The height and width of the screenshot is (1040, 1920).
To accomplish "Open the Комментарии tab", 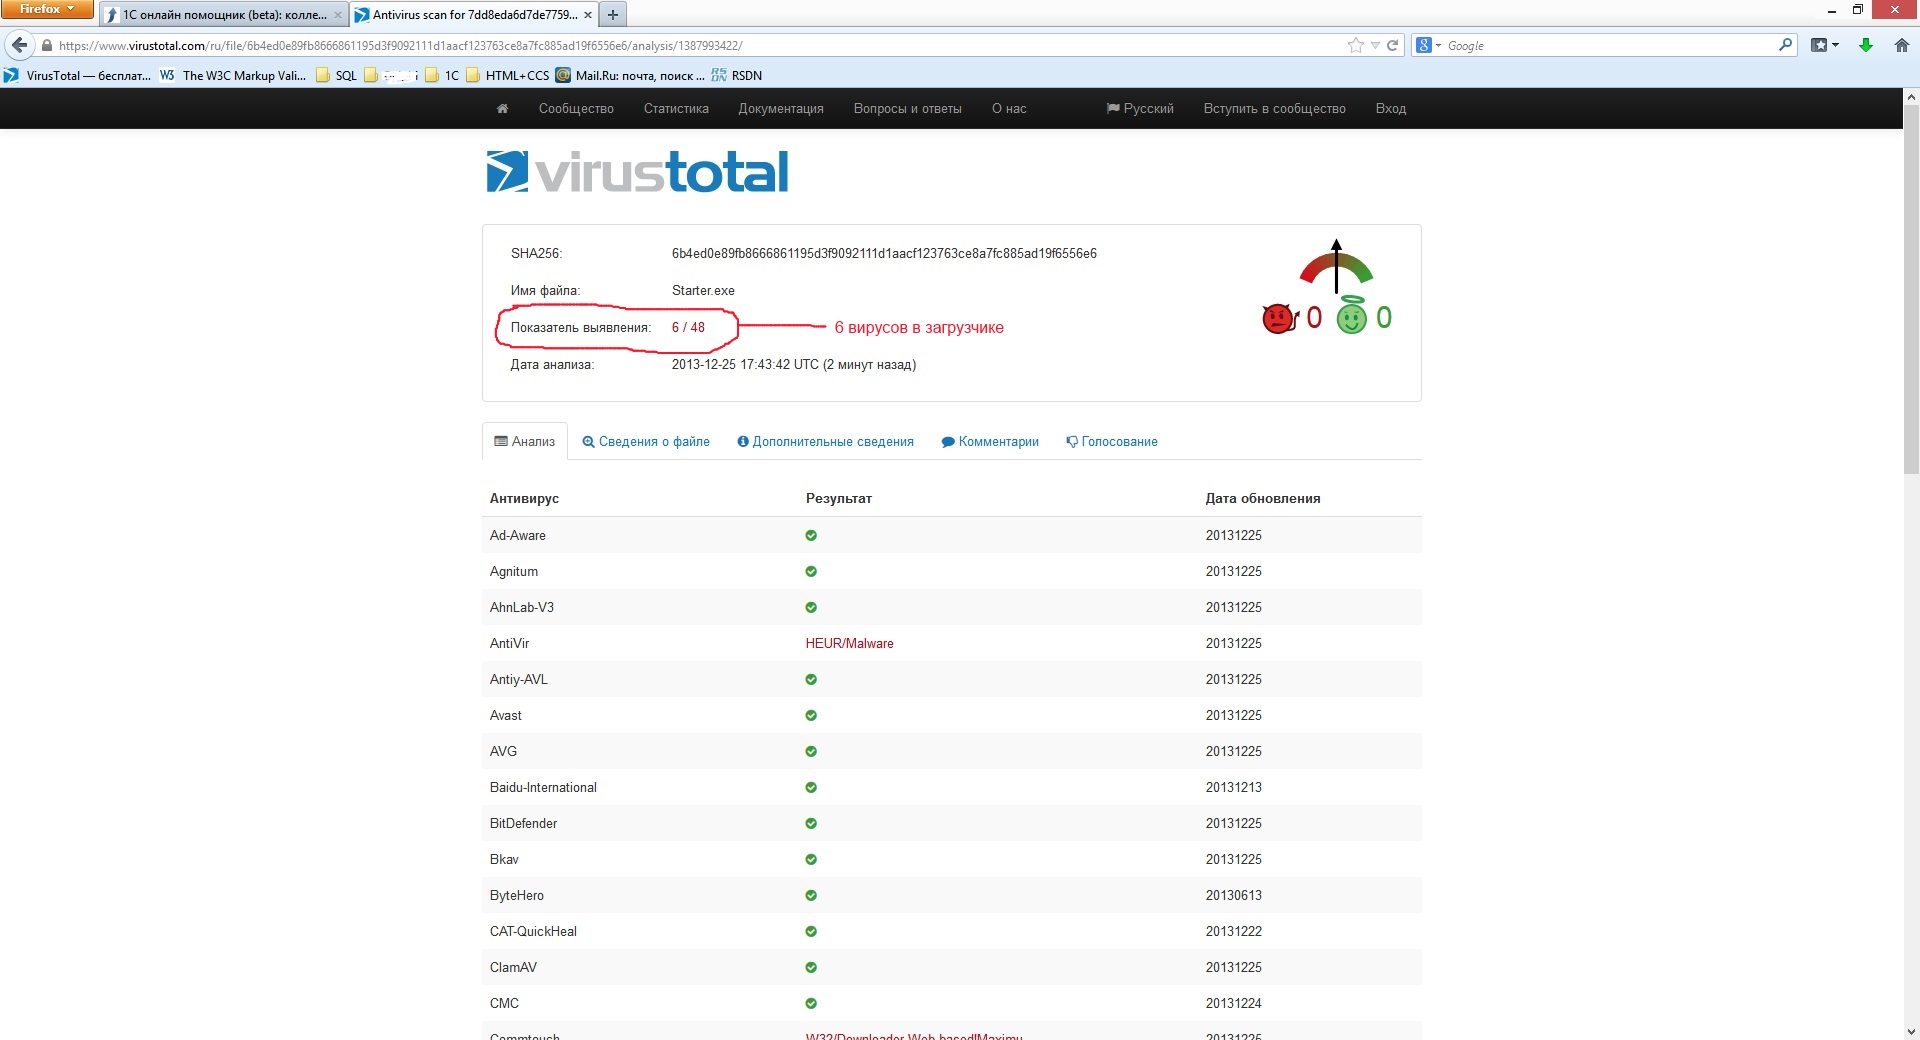I will click(x=990, y=441).
